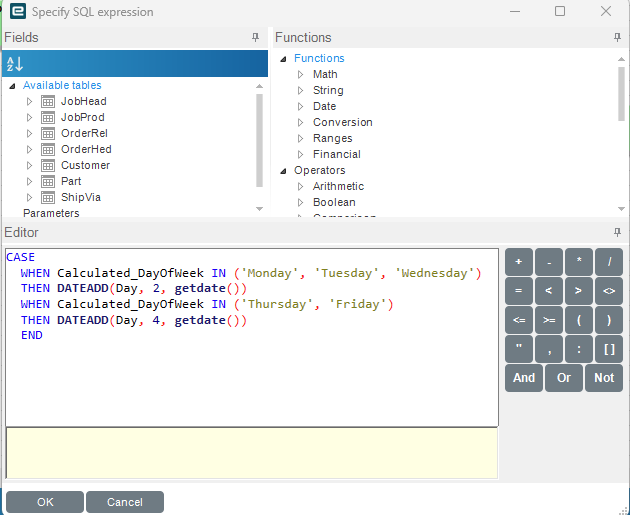Insert the asterisk multiply operator
The height and width of the screenshot is (515, 630).
578,262
